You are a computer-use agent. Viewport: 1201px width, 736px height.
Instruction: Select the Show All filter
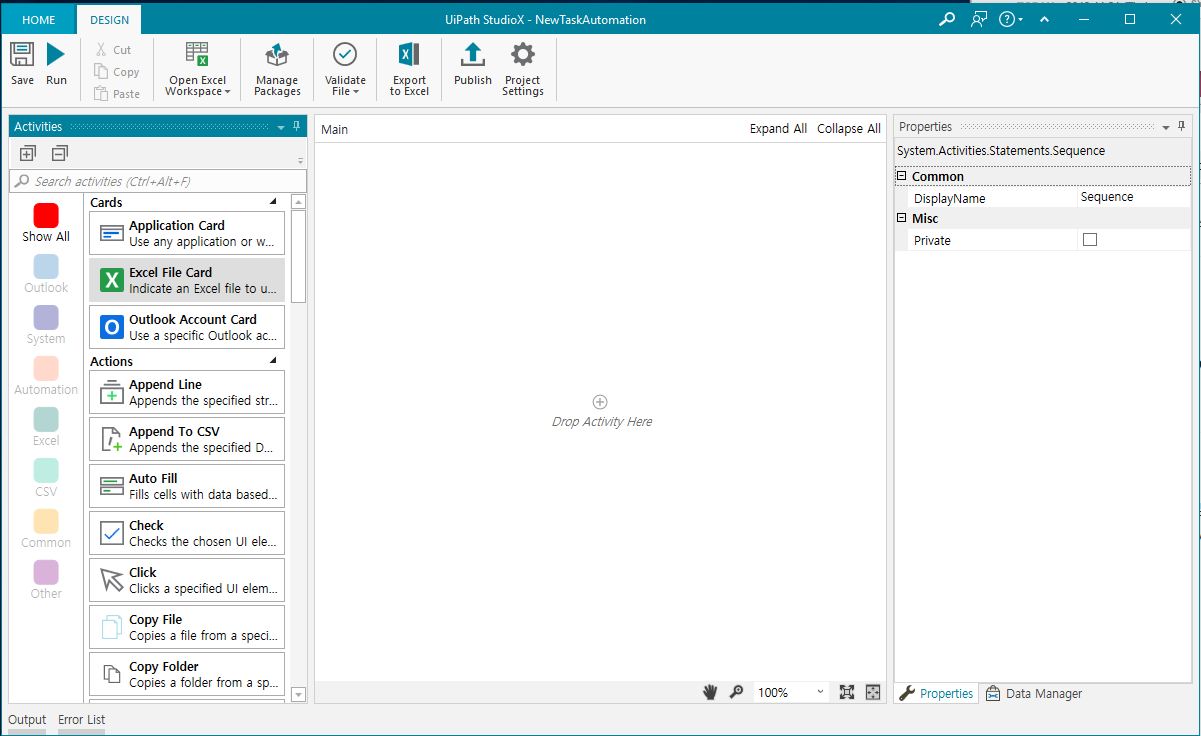46,223
